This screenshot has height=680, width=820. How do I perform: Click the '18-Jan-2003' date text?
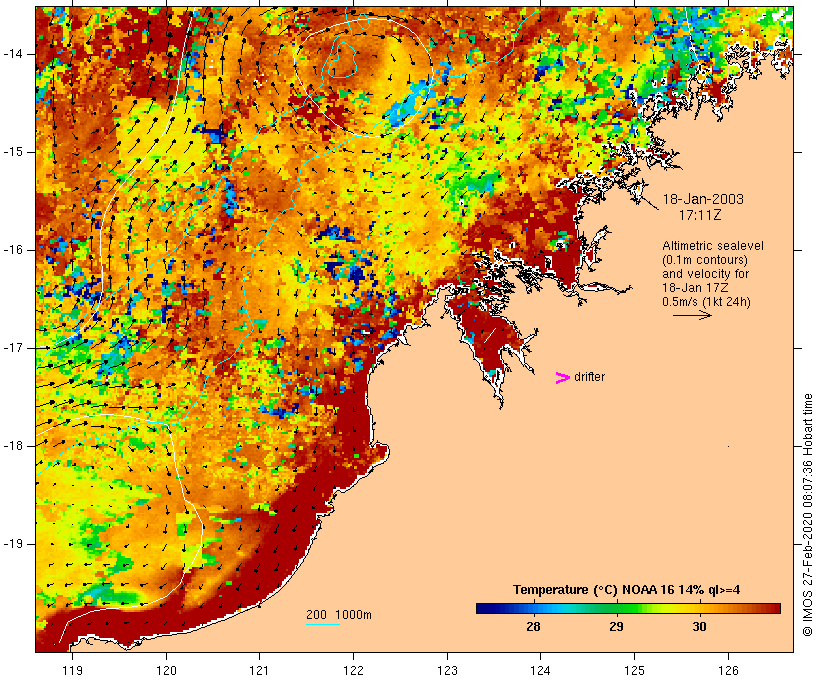click(703, 199)
